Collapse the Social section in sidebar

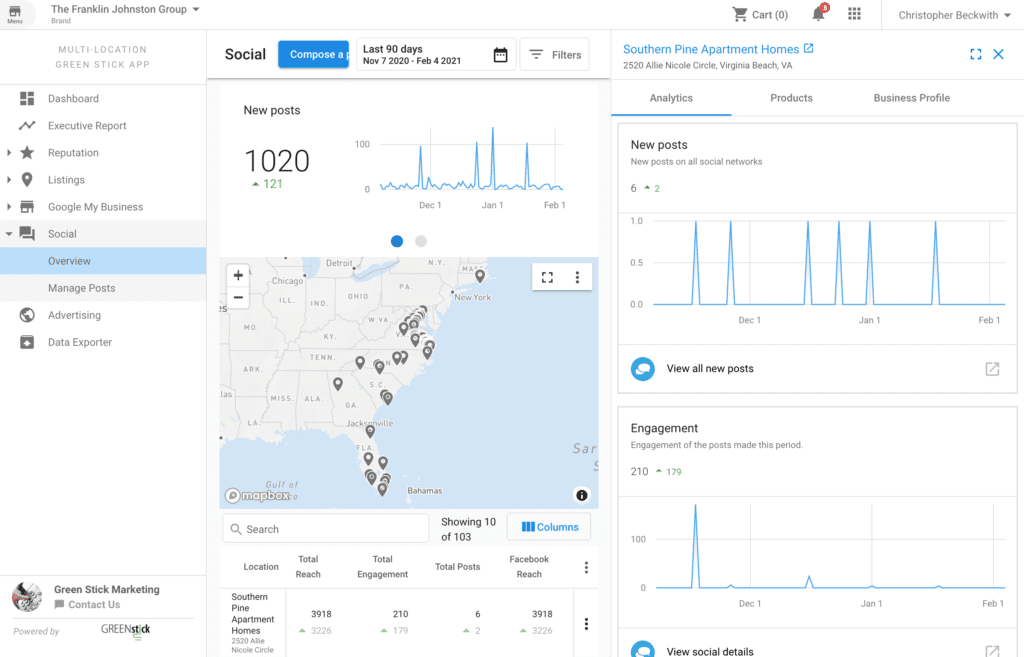(9, 234)
